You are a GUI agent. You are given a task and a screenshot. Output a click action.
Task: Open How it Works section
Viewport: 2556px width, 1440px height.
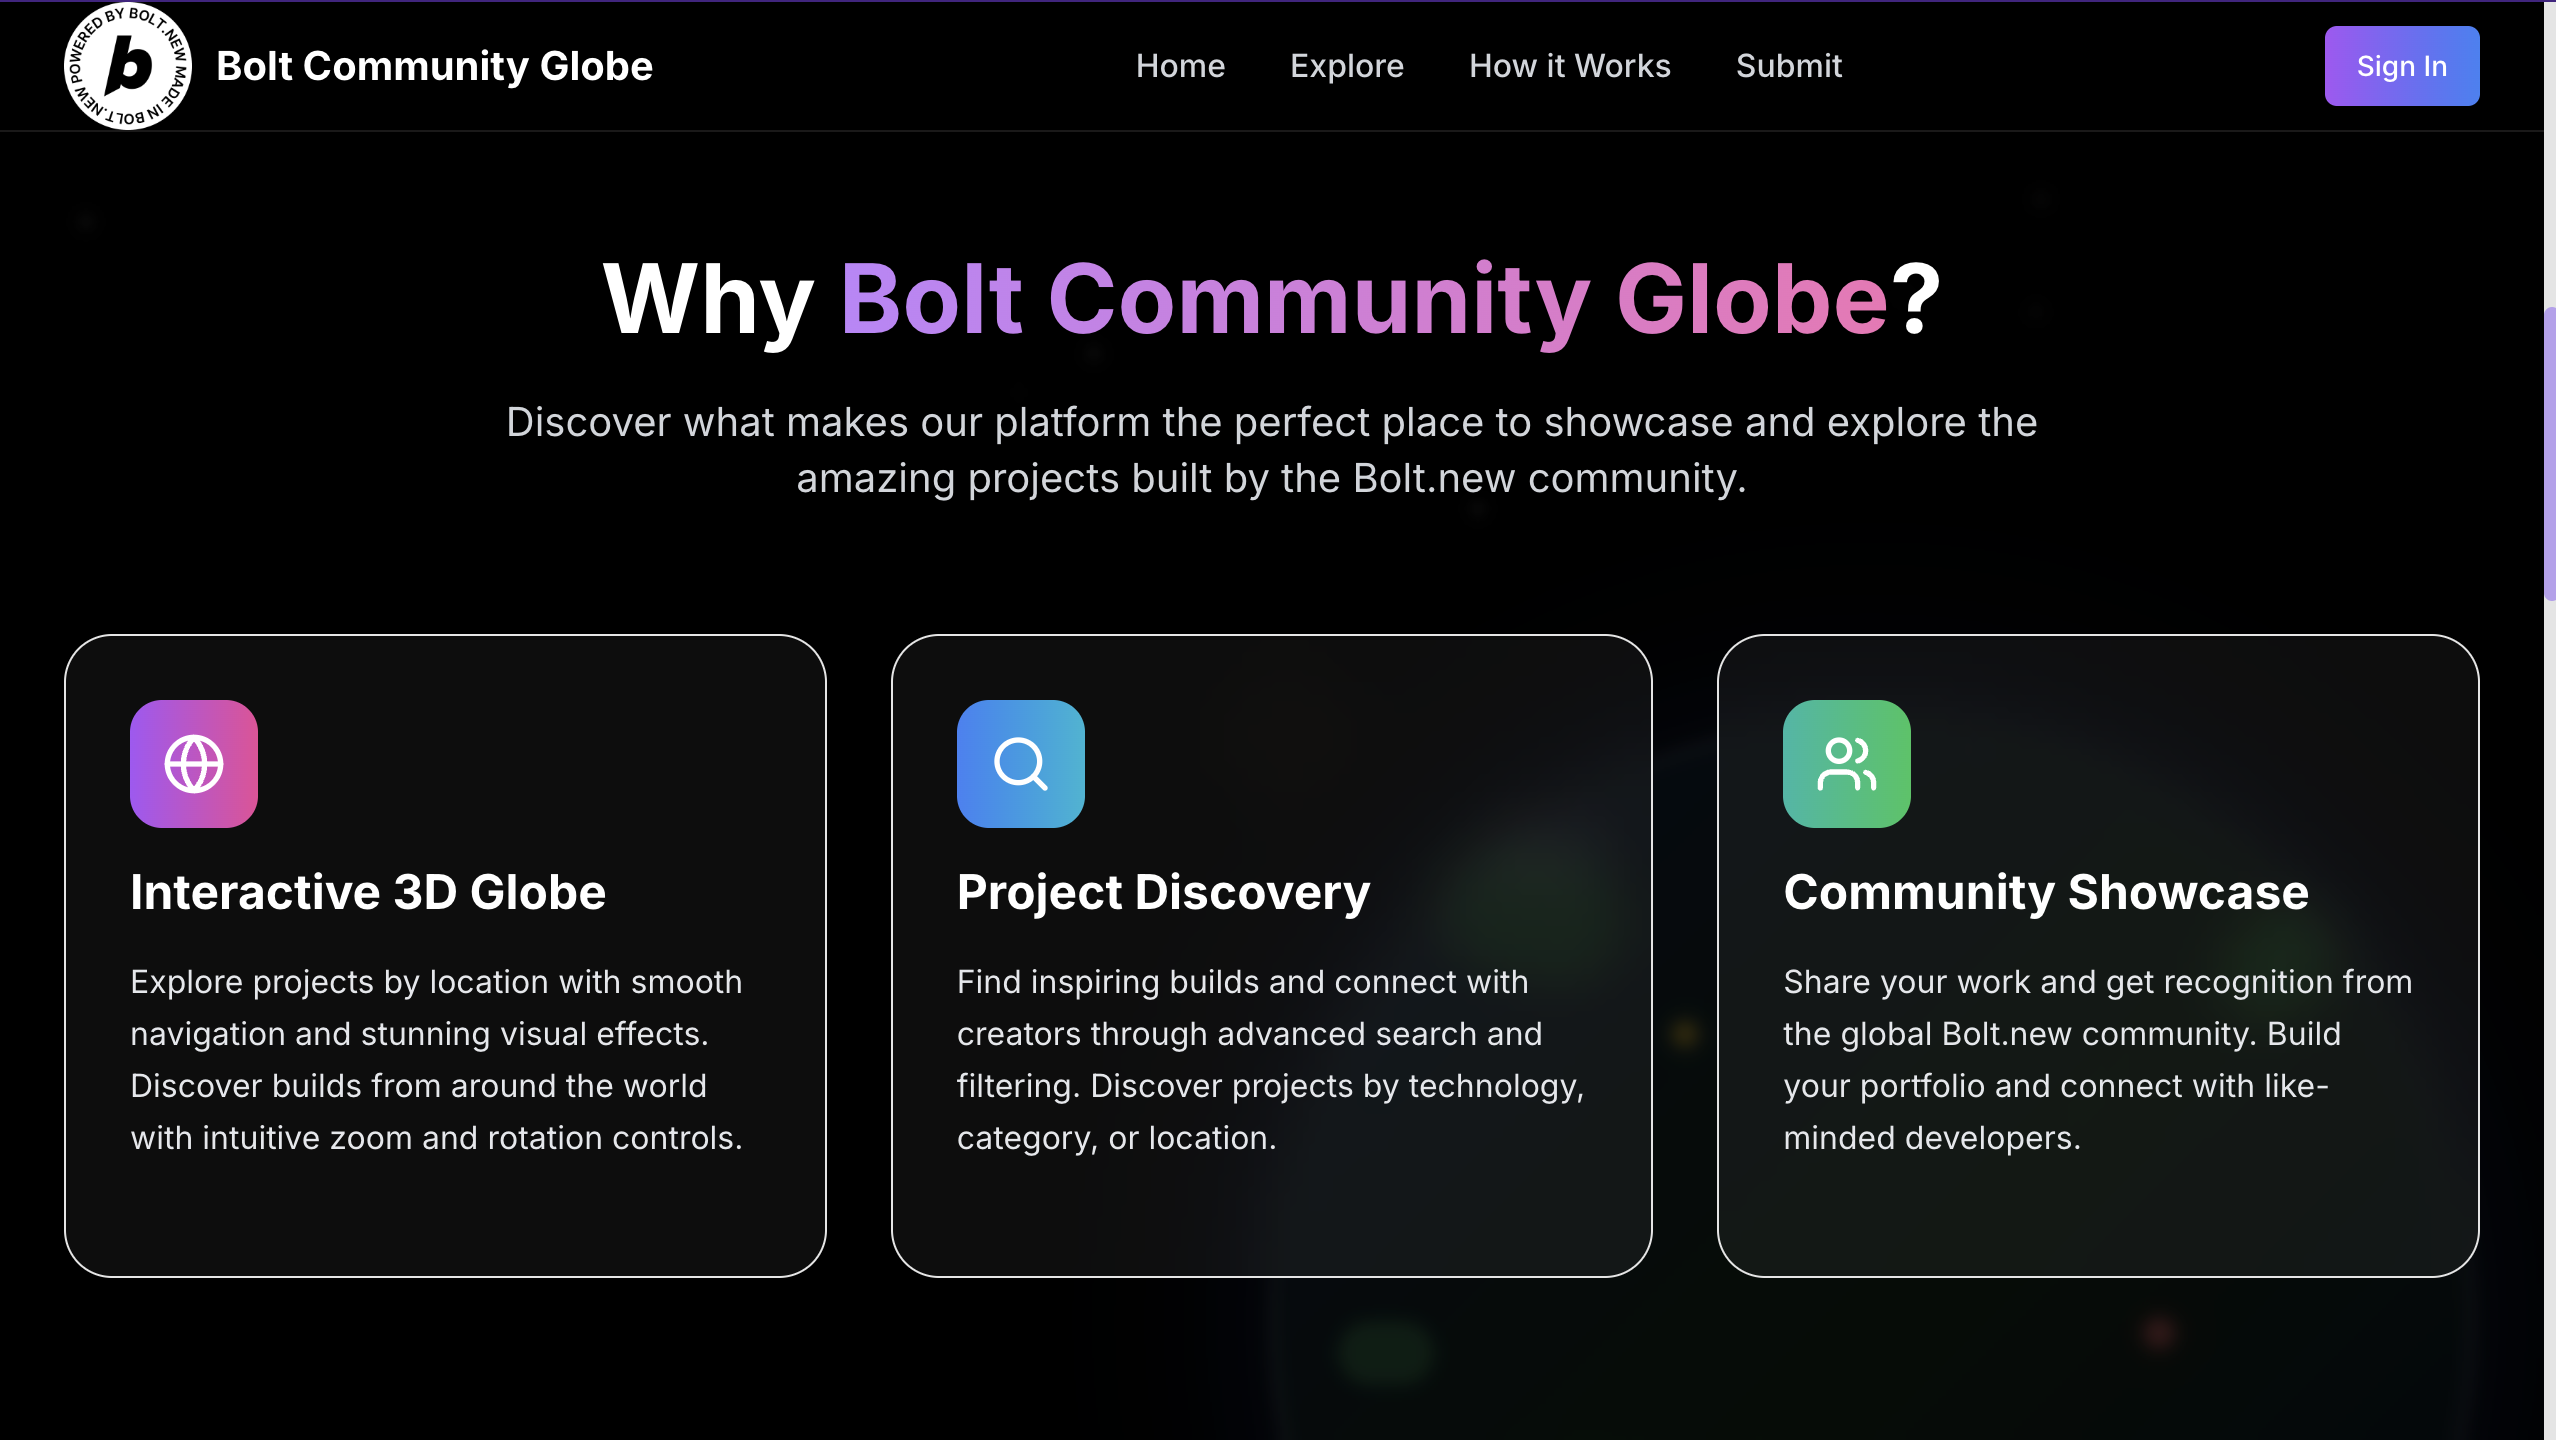click(x=1569, y=66)
